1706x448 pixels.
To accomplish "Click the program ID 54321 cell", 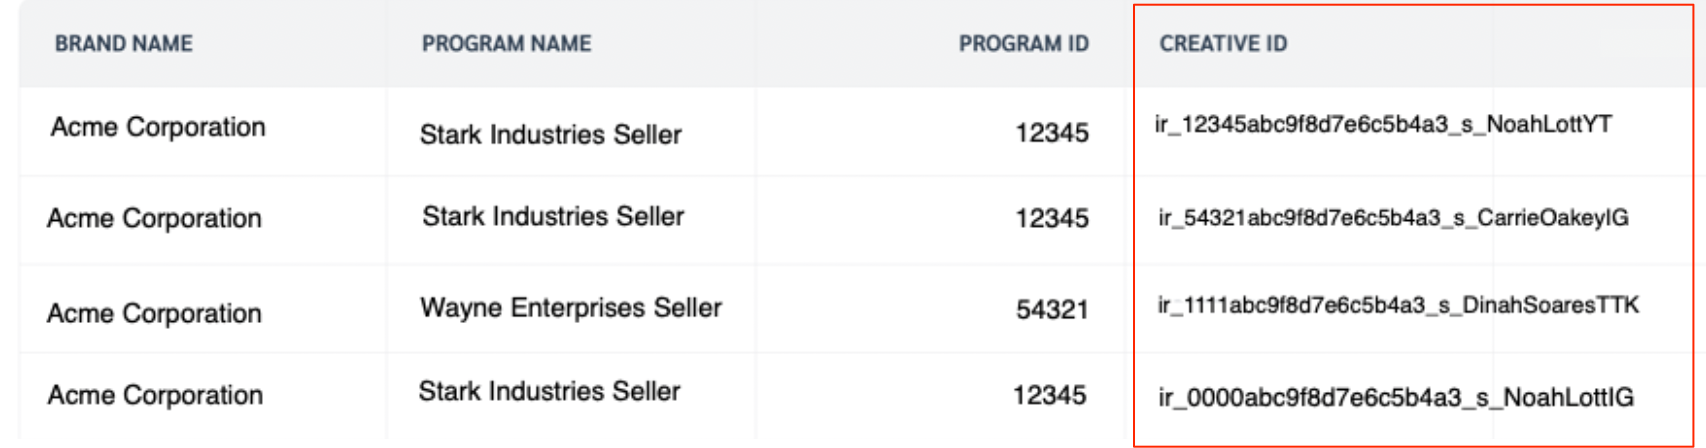I will coord(1052,310).
